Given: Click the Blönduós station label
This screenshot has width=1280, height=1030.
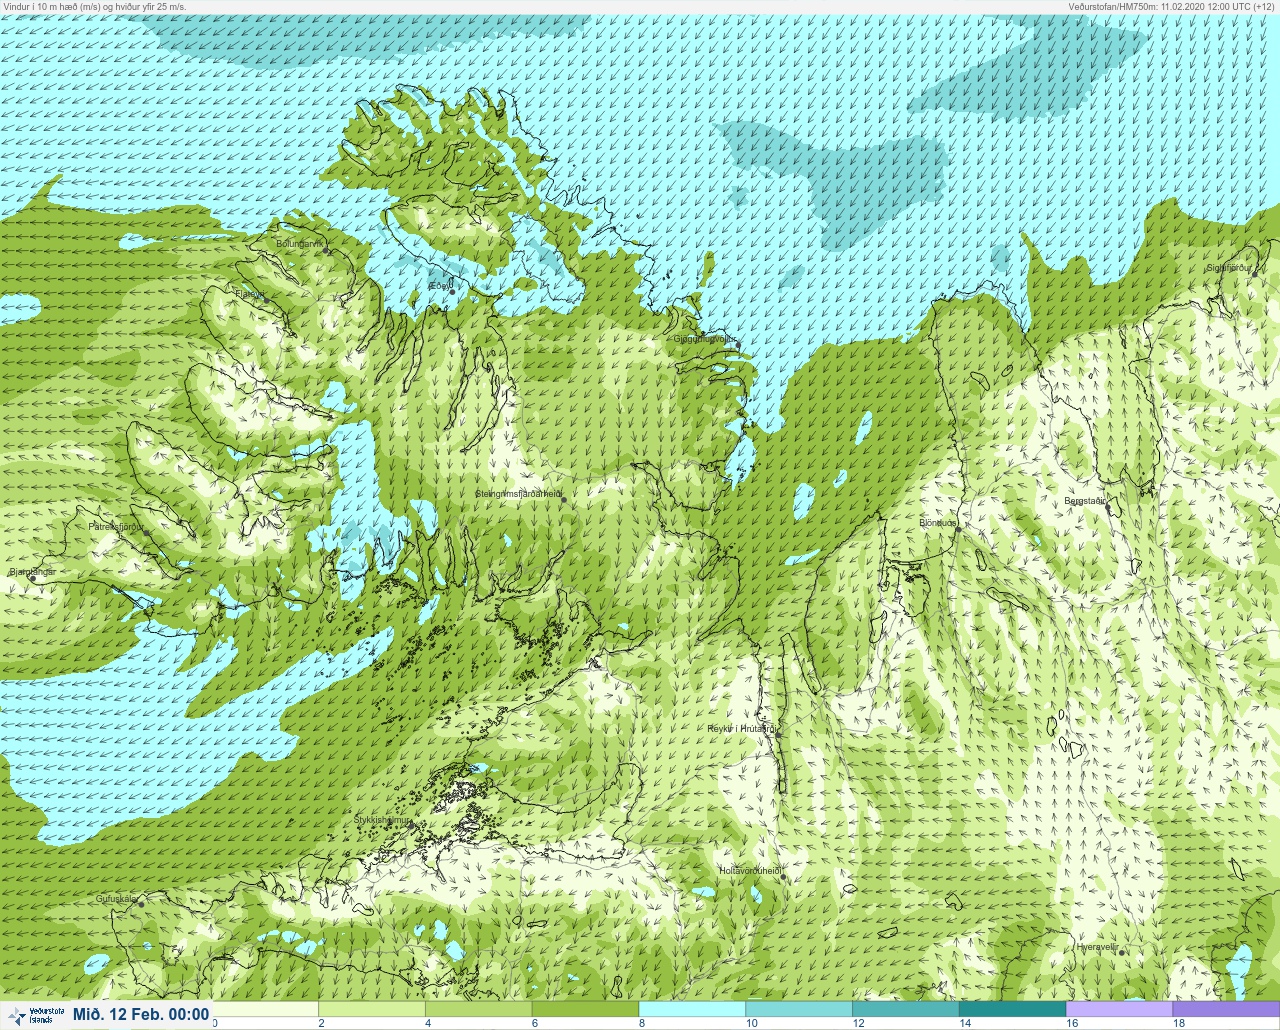Looking at the screenshot, I should [x=938, y=523].
